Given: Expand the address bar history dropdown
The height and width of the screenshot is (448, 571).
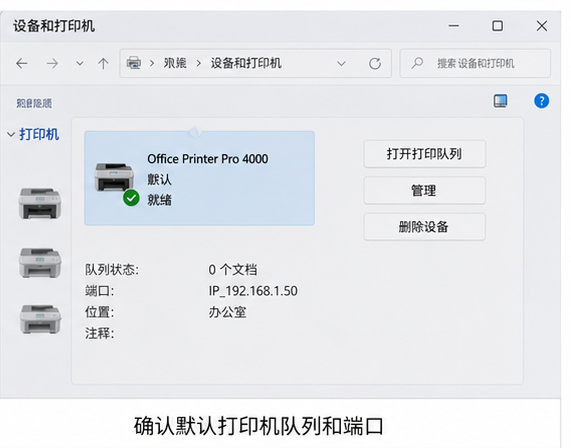Looking at the screenshot, I should (x=341, y=64).
